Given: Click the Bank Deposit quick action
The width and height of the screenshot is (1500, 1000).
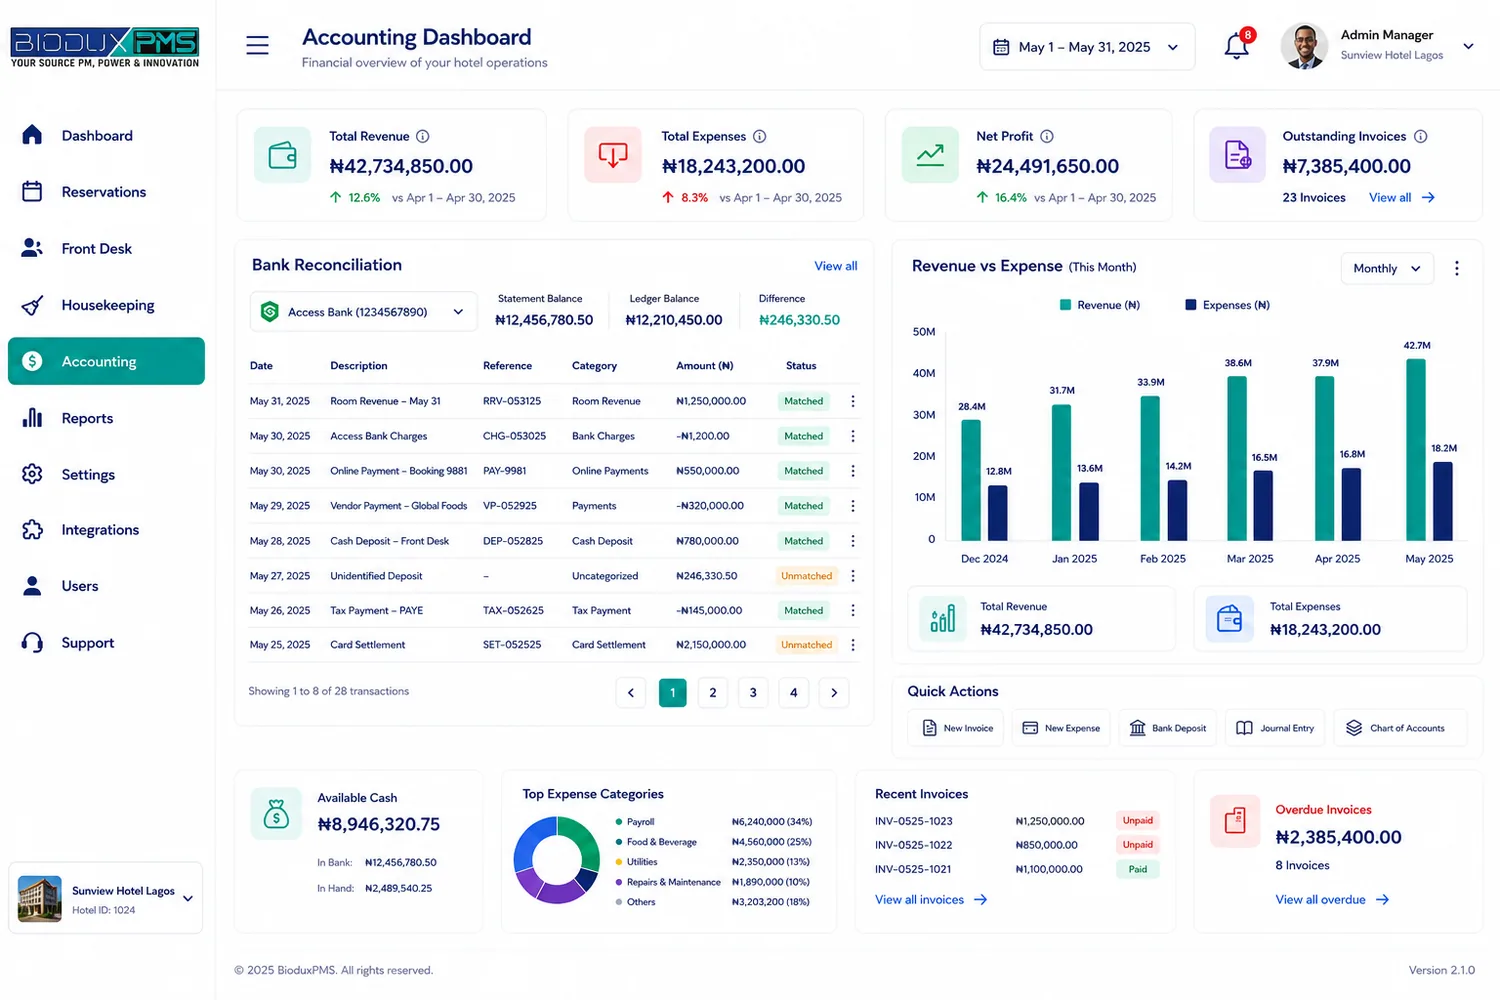Looking at the screenshot, I should tap(1167, 728).
